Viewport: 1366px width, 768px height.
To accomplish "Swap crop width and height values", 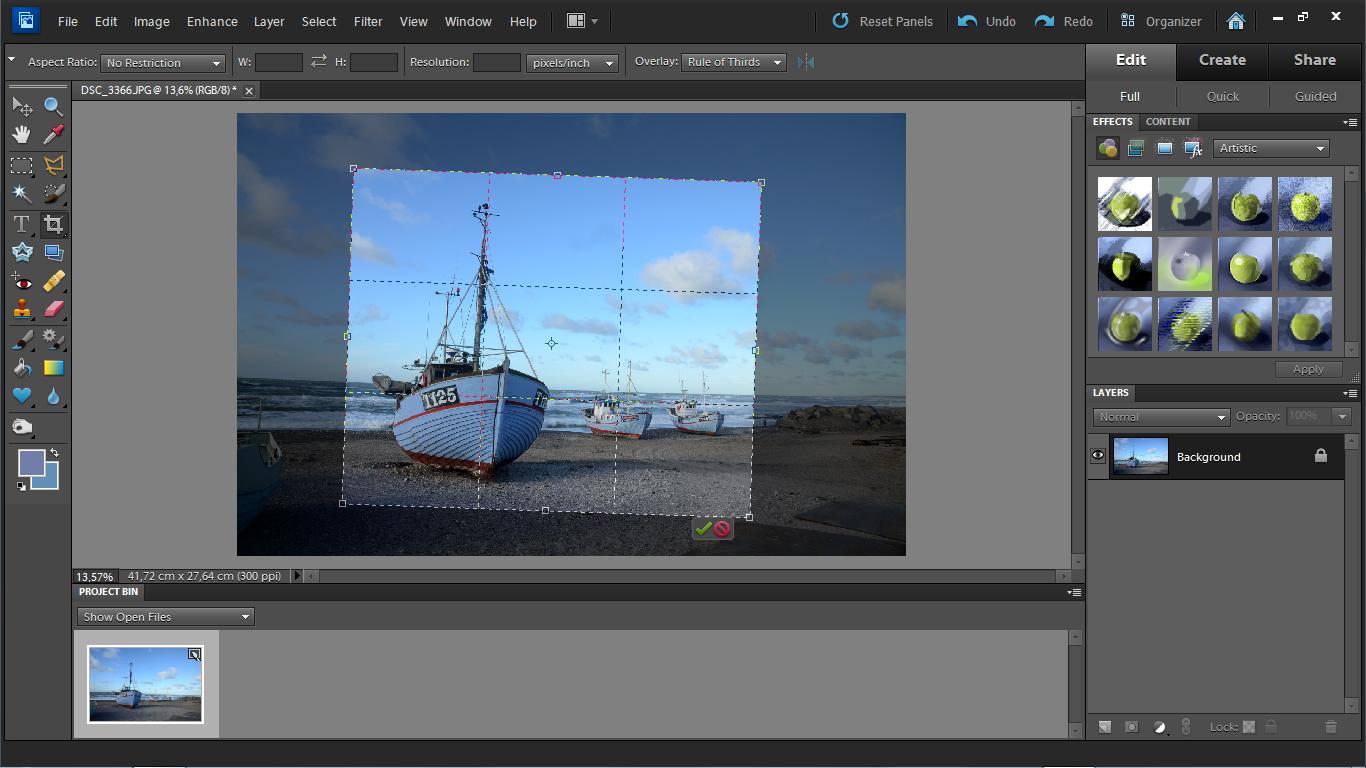I will pos(319,62).
